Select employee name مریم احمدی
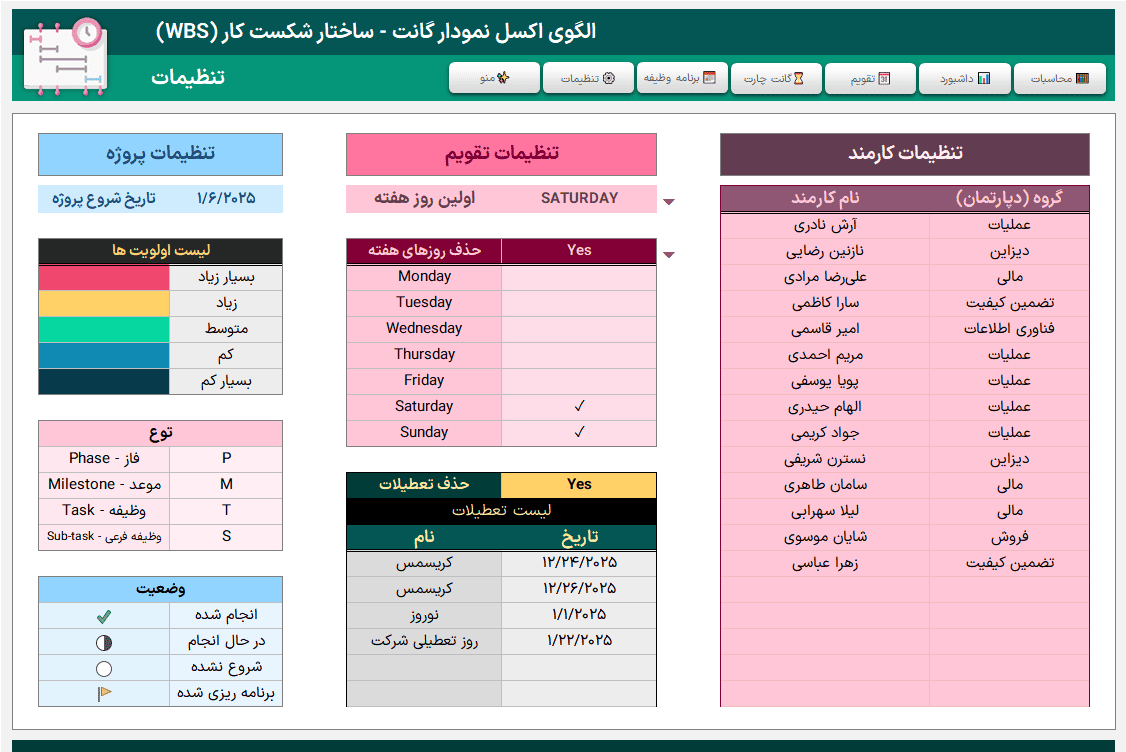 click(x=825, y=354)
